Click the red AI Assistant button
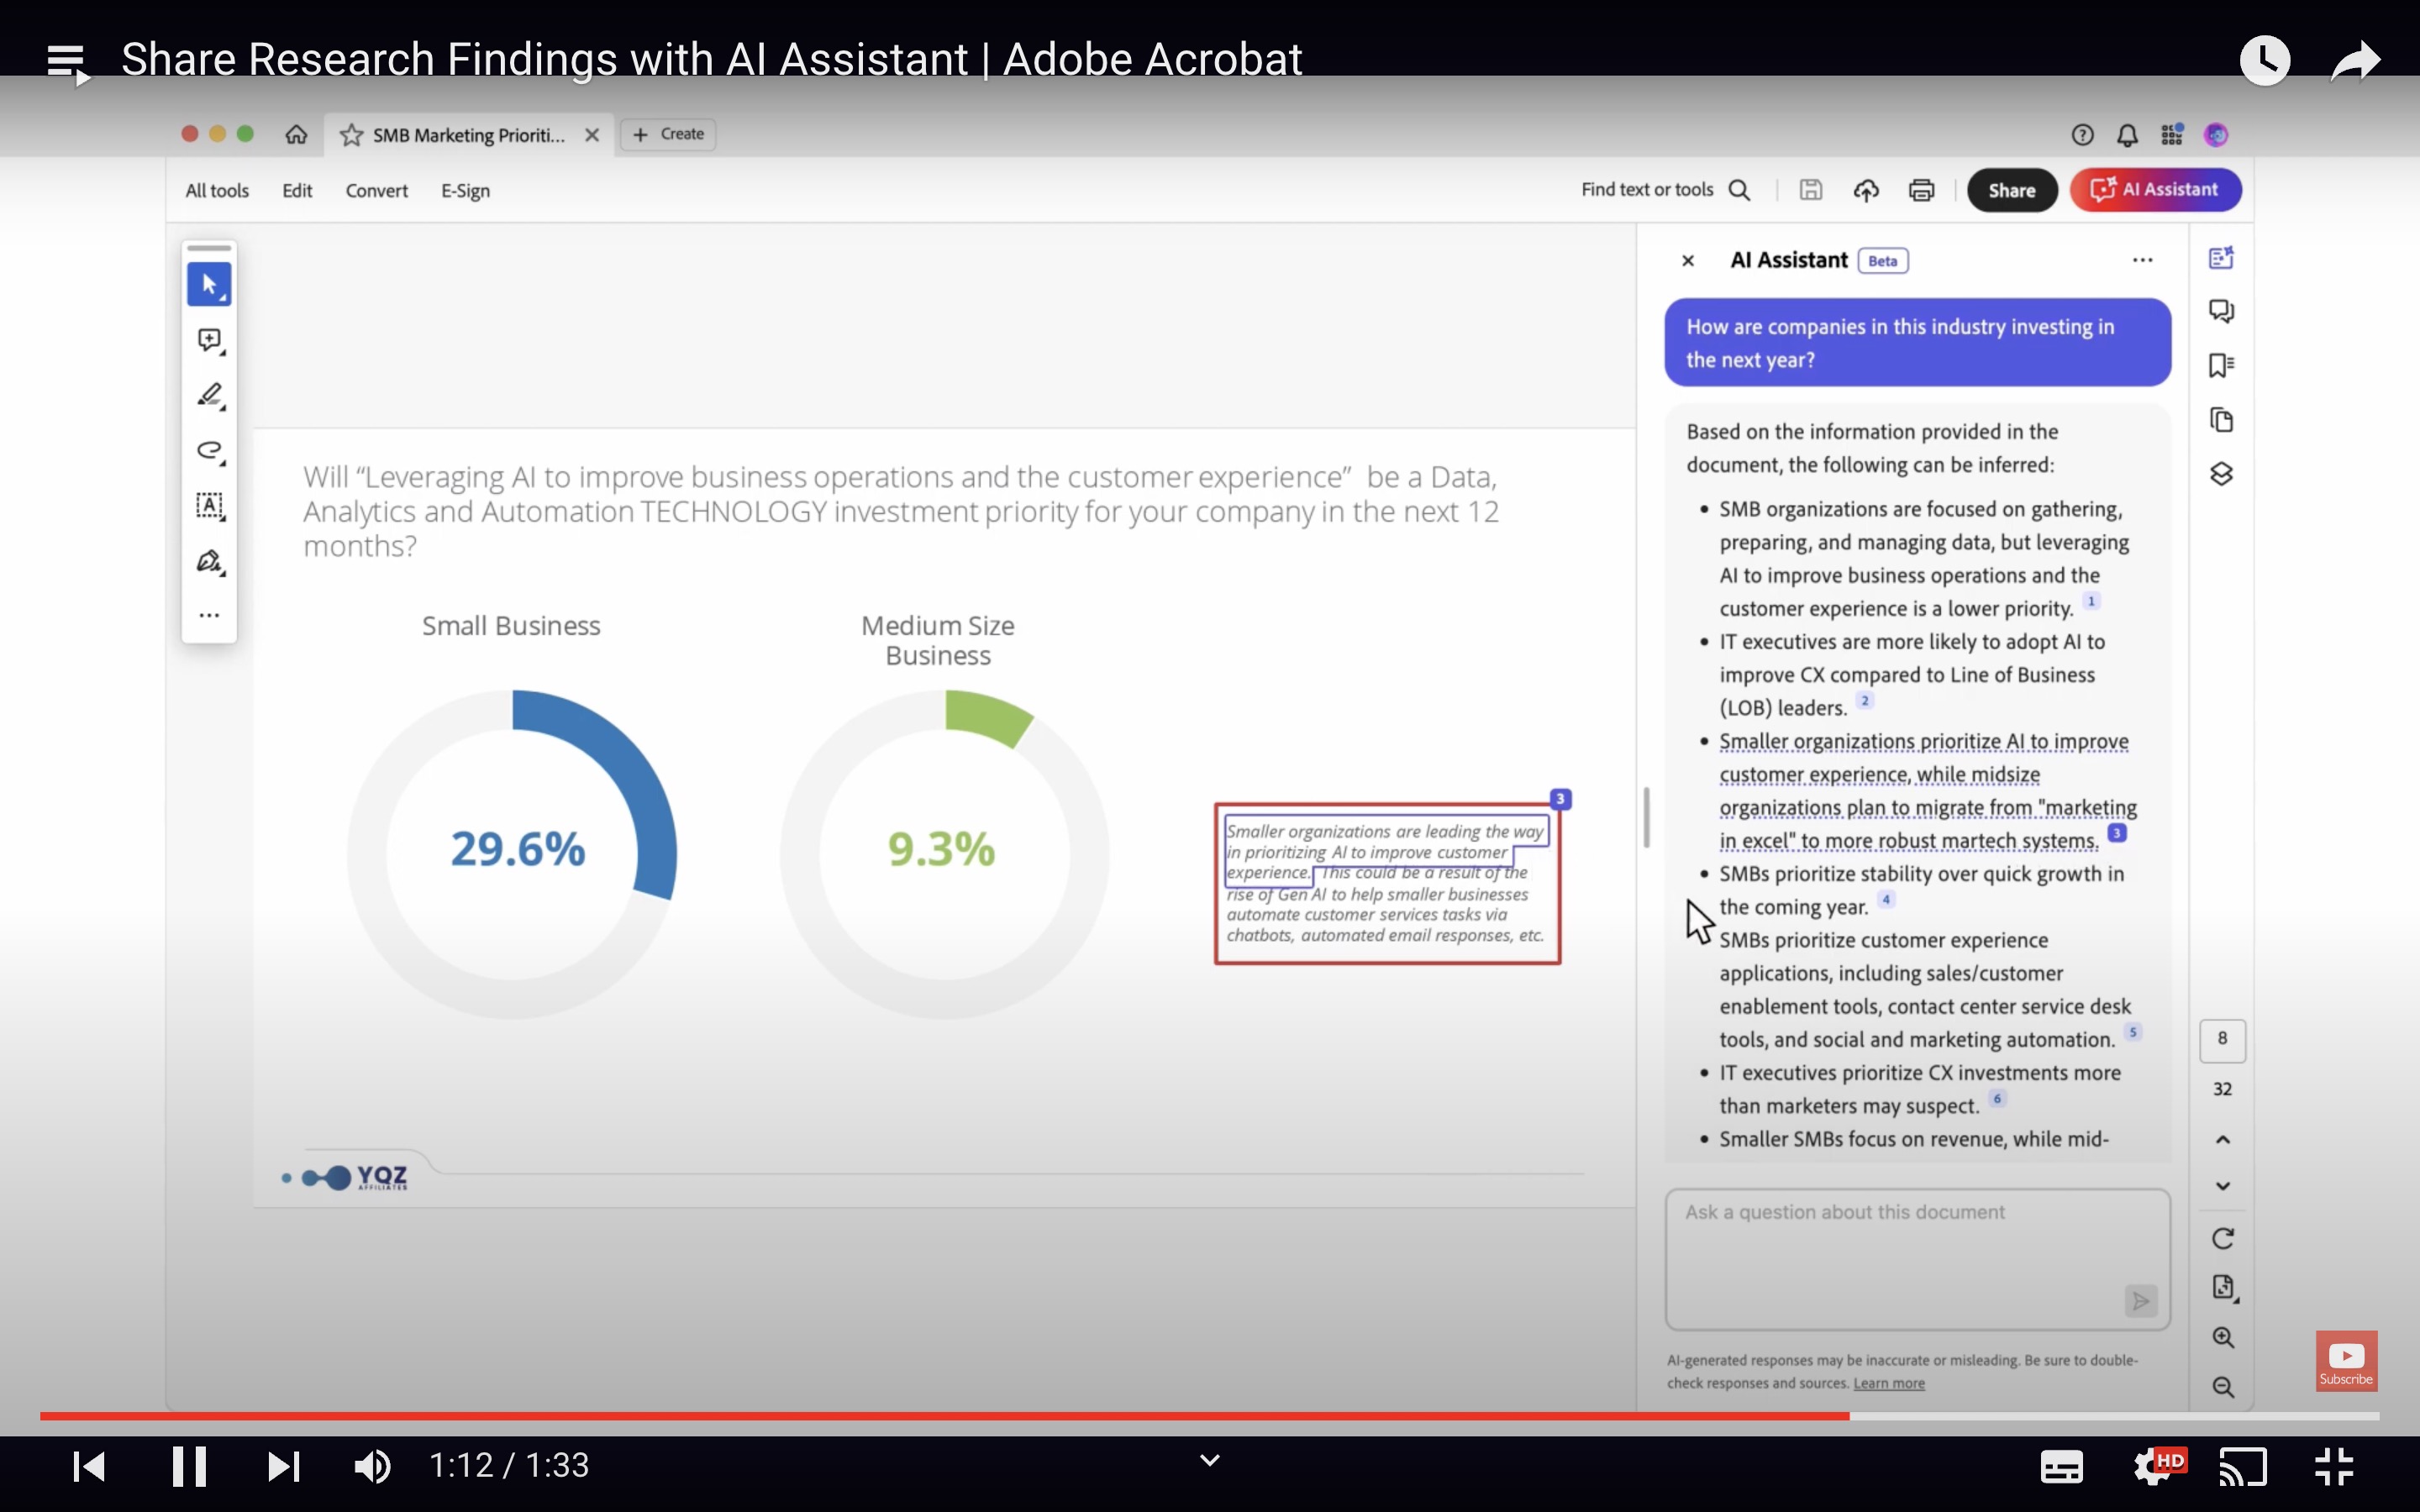2420x1512 pixels. coord(2156,190)
